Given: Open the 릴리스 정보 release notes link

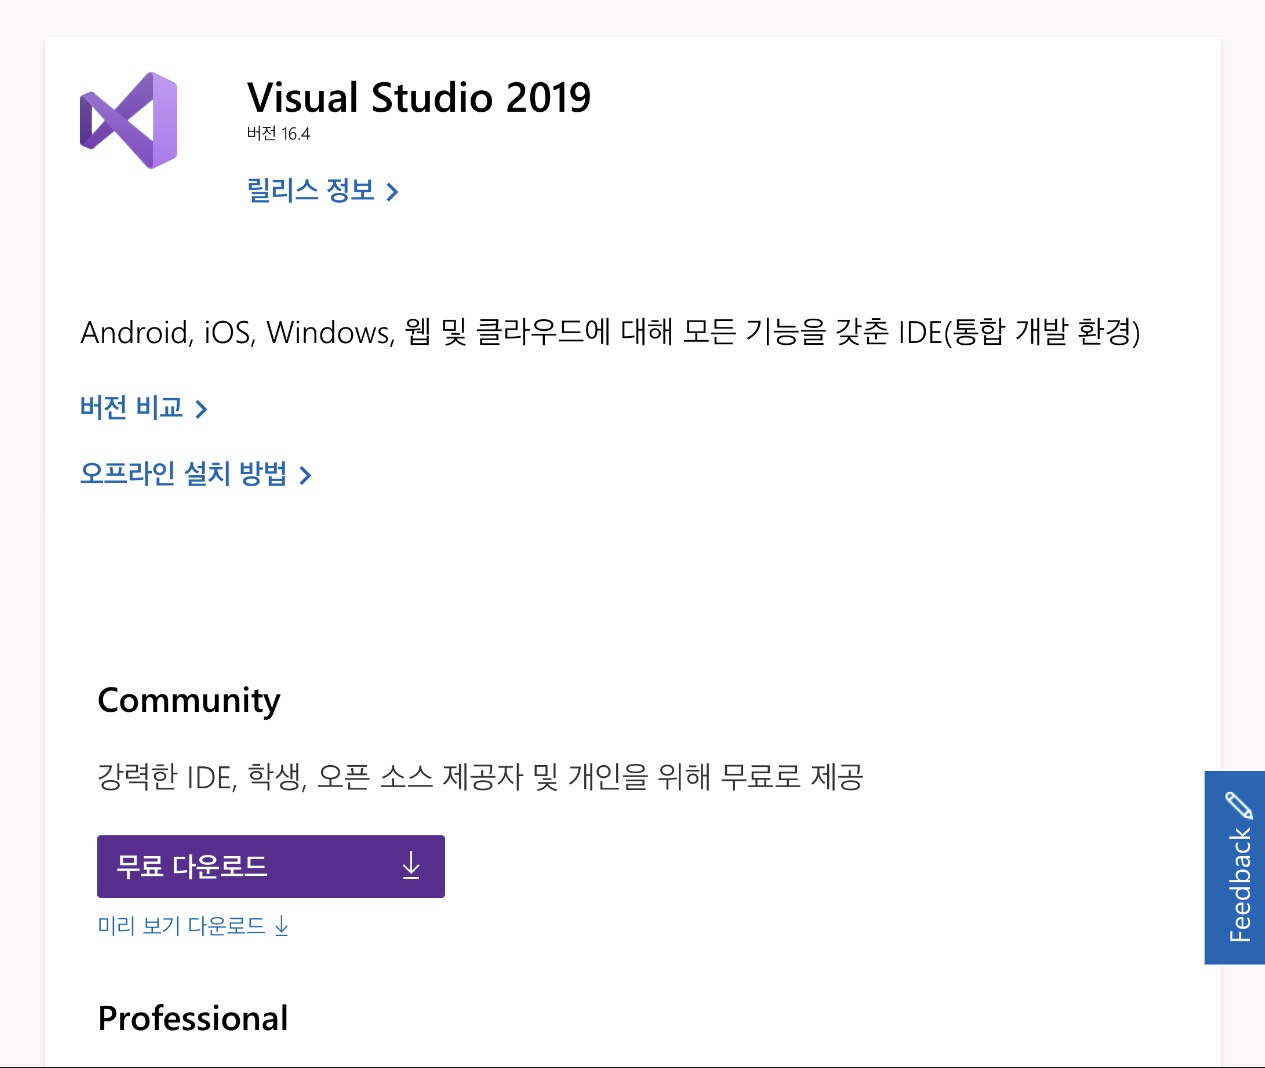Looking at the screenshot, I should tap(322, 190).
